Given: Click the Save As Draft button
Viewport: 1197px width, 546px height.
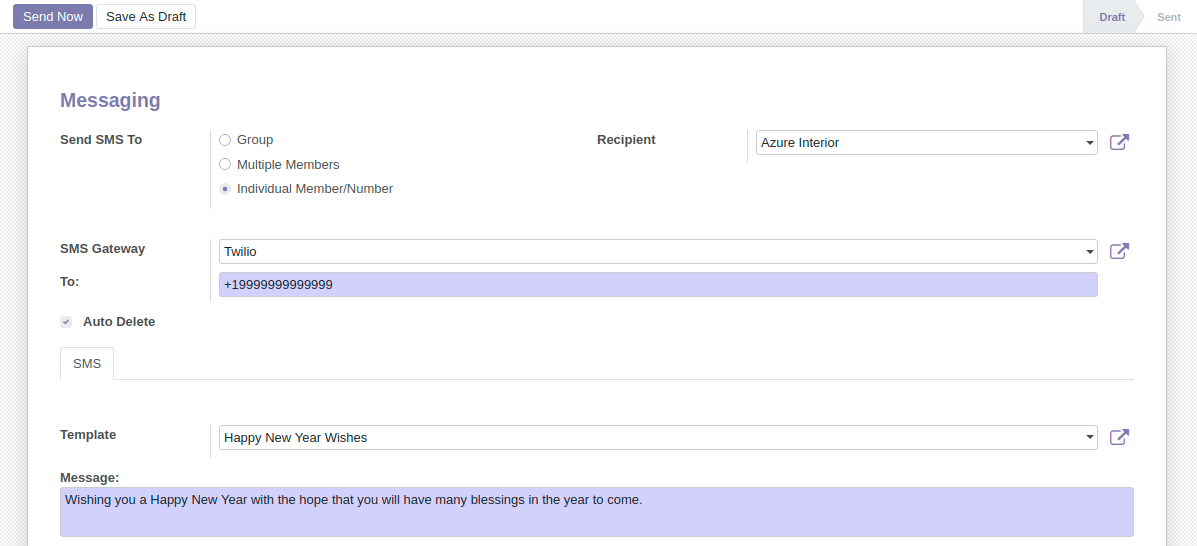Looking at the screenshot, I should (146, 17).
